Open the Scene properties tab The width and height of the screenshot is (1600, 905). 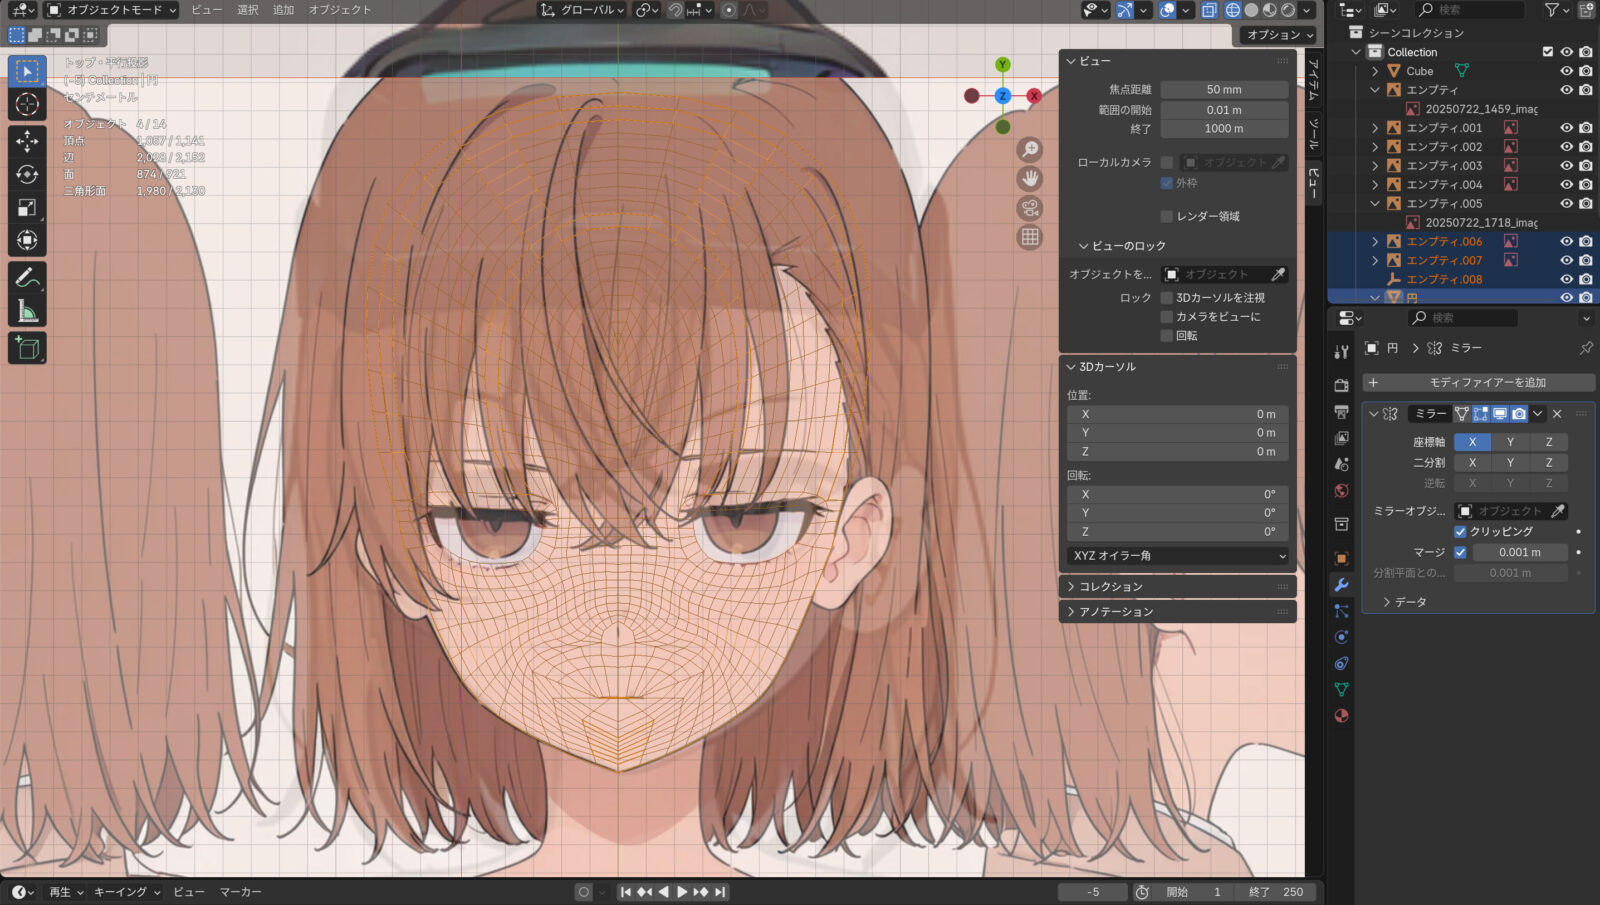(1341, 464)
